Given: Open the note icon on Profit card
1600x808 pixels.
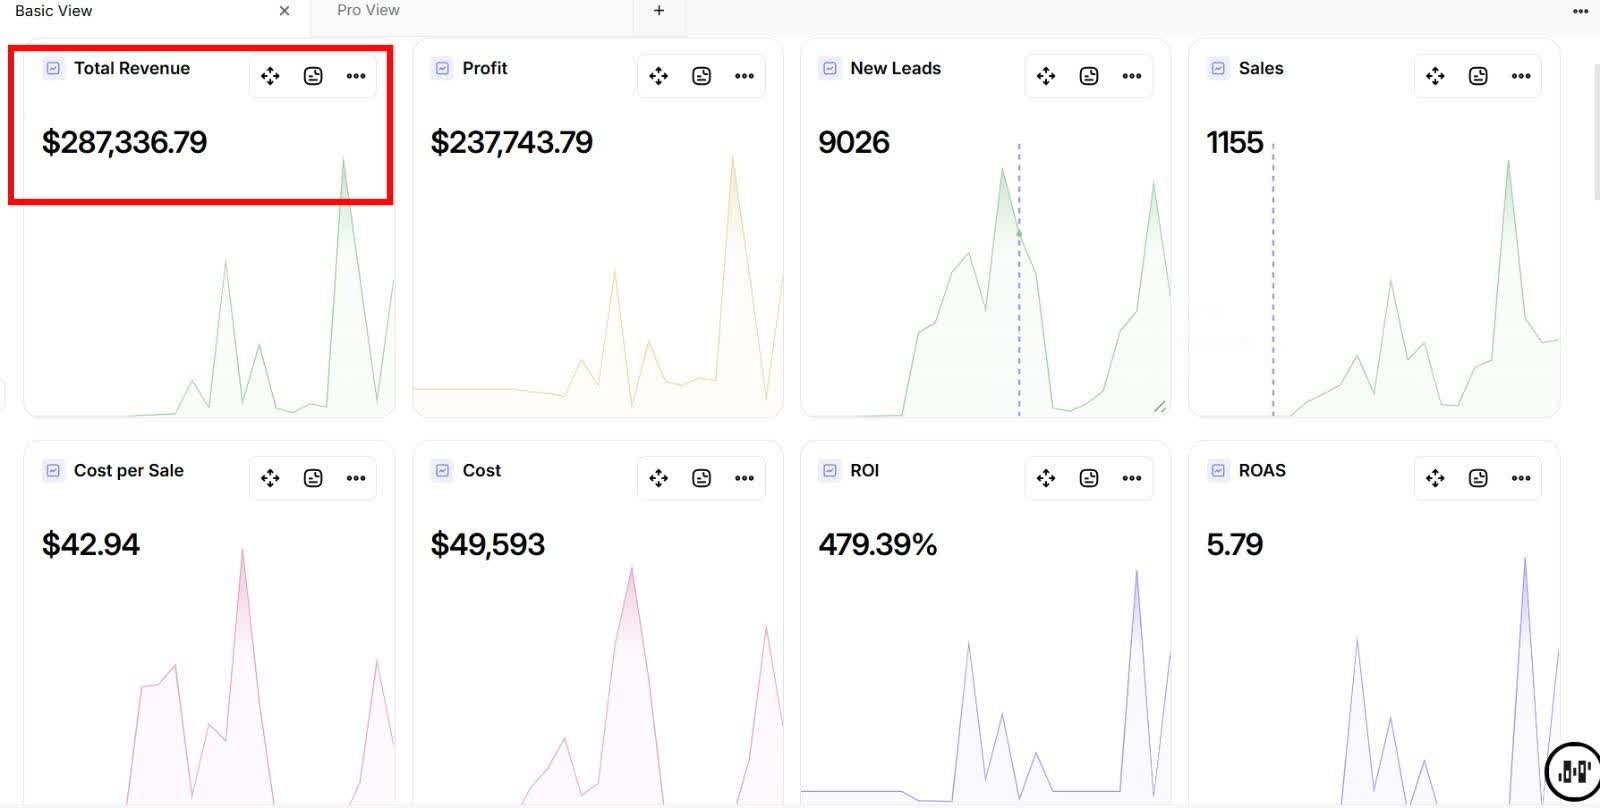Looking at the screenshot, I should pos(701,76).
